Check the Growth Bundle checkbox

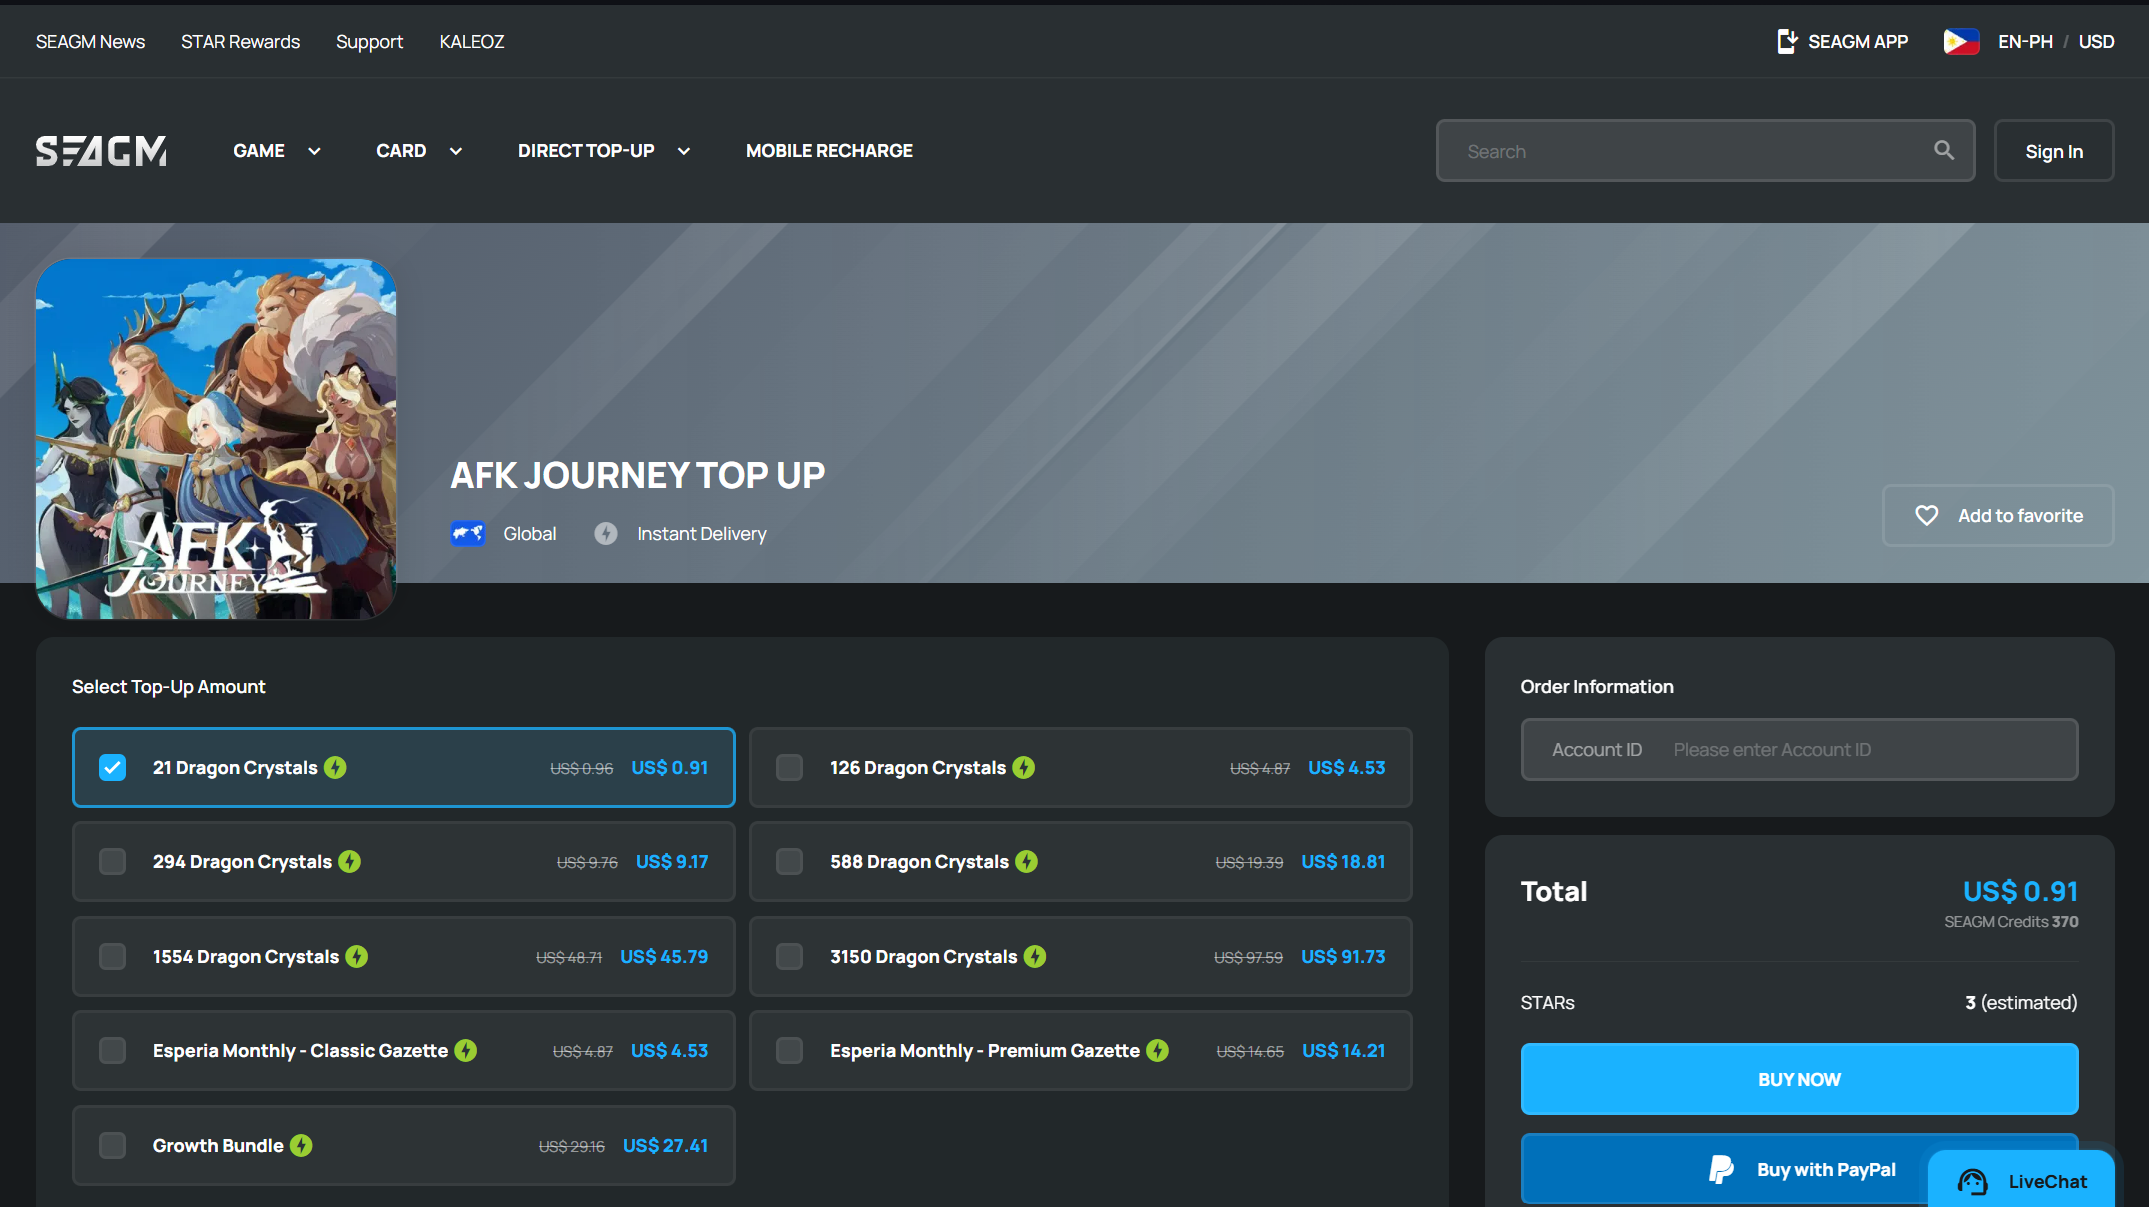pyautogui.click(x=113, y=1145)
